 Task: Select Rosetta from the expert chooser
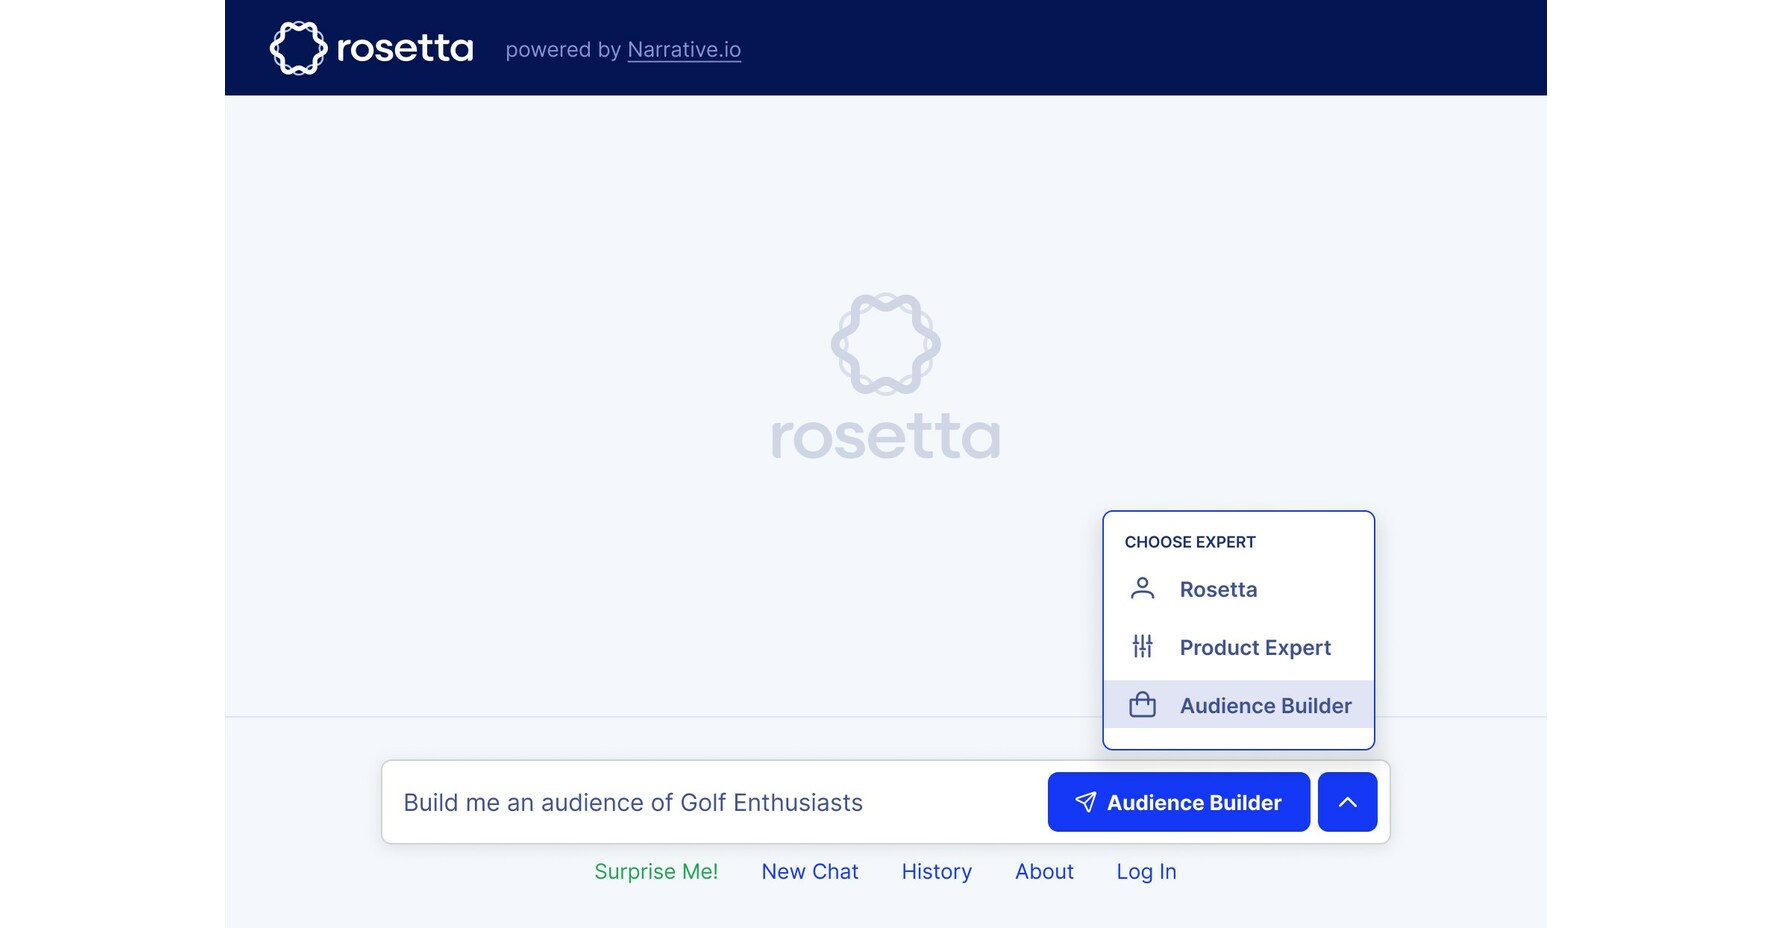(x=1218, y=589)
